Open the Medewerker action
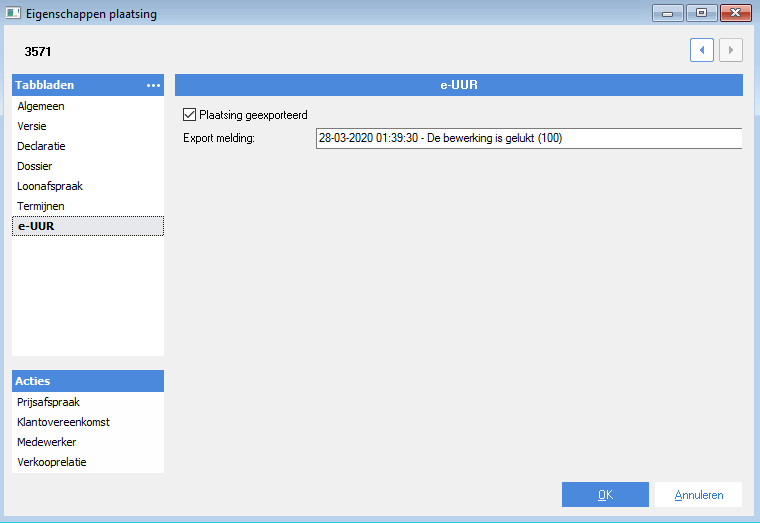 [88, 442]
